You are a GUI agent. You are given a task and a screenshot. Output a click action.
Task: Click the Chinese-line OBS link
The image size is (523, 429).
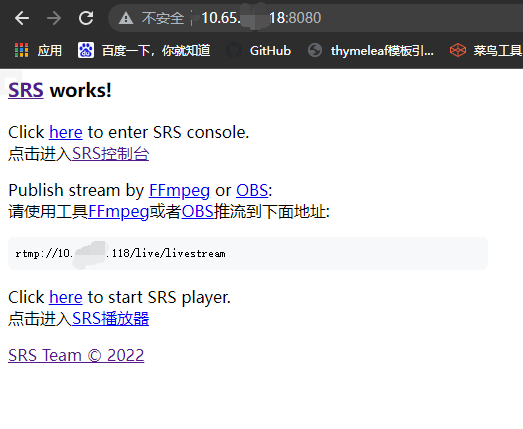[197, 211]
